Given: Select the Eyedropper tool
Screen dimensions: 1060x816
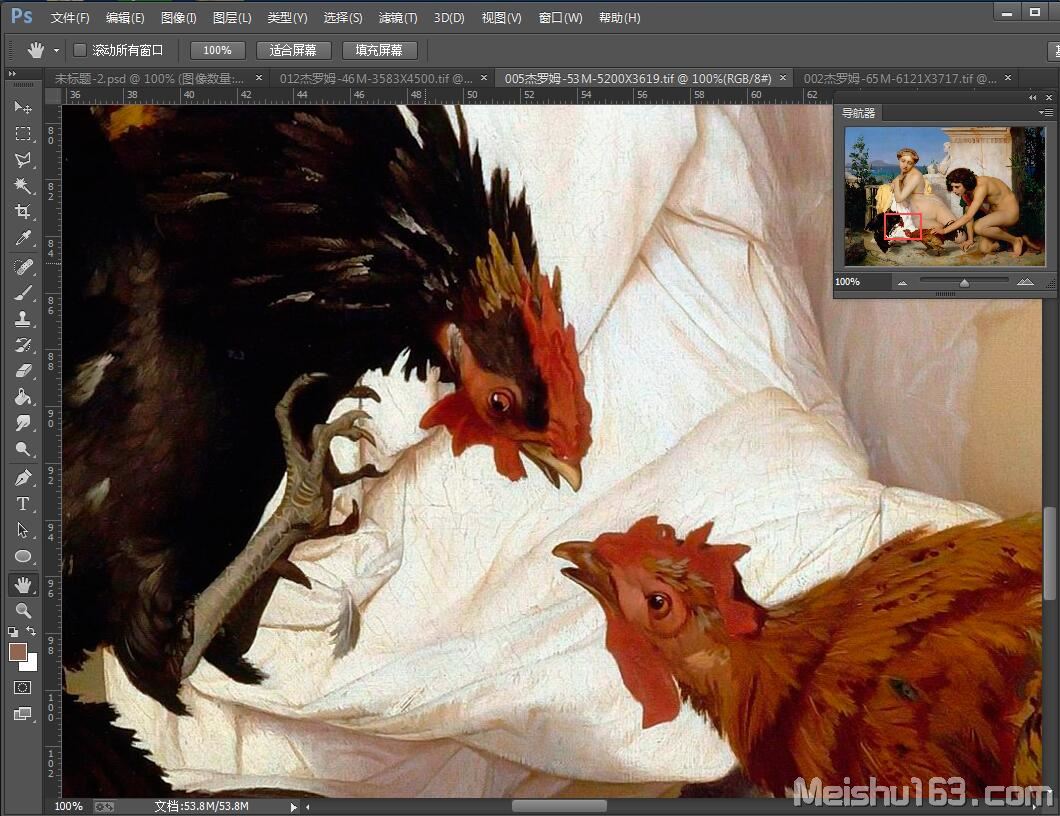Looking at the screenshot, I should [22, 238].
